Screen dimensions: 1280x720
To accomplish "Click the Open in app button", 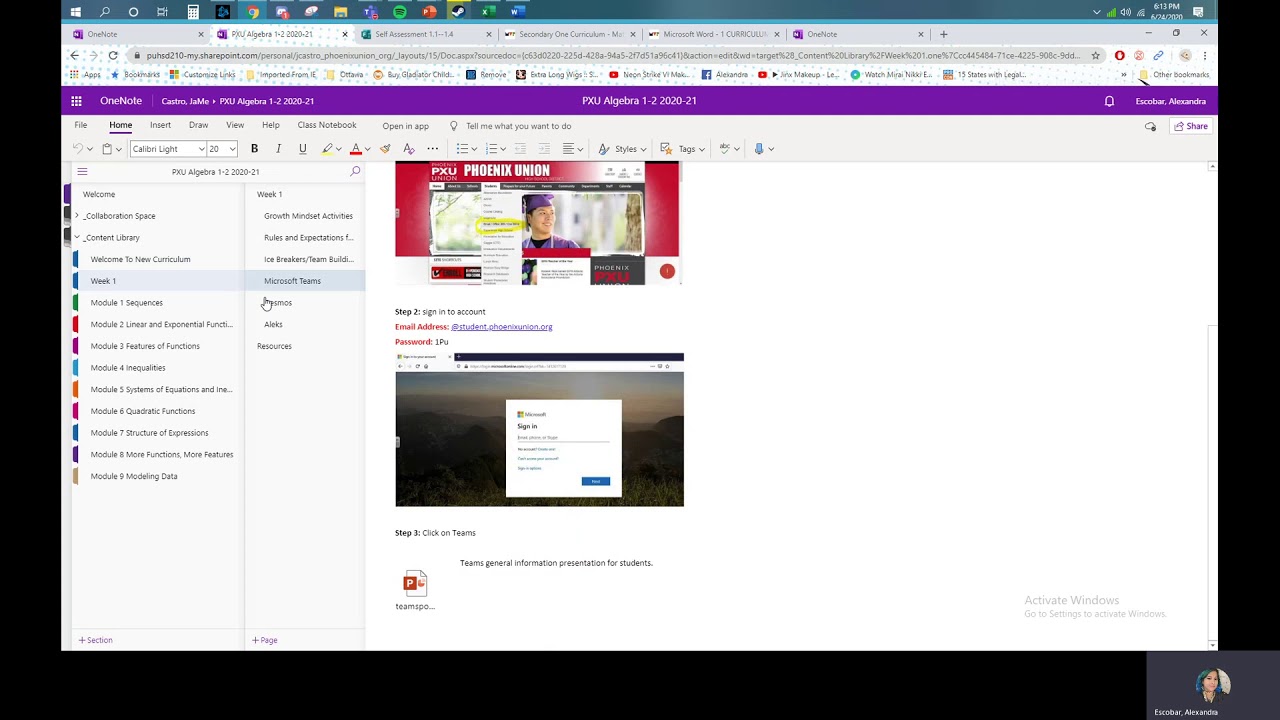I will click(x=405, y=126).
